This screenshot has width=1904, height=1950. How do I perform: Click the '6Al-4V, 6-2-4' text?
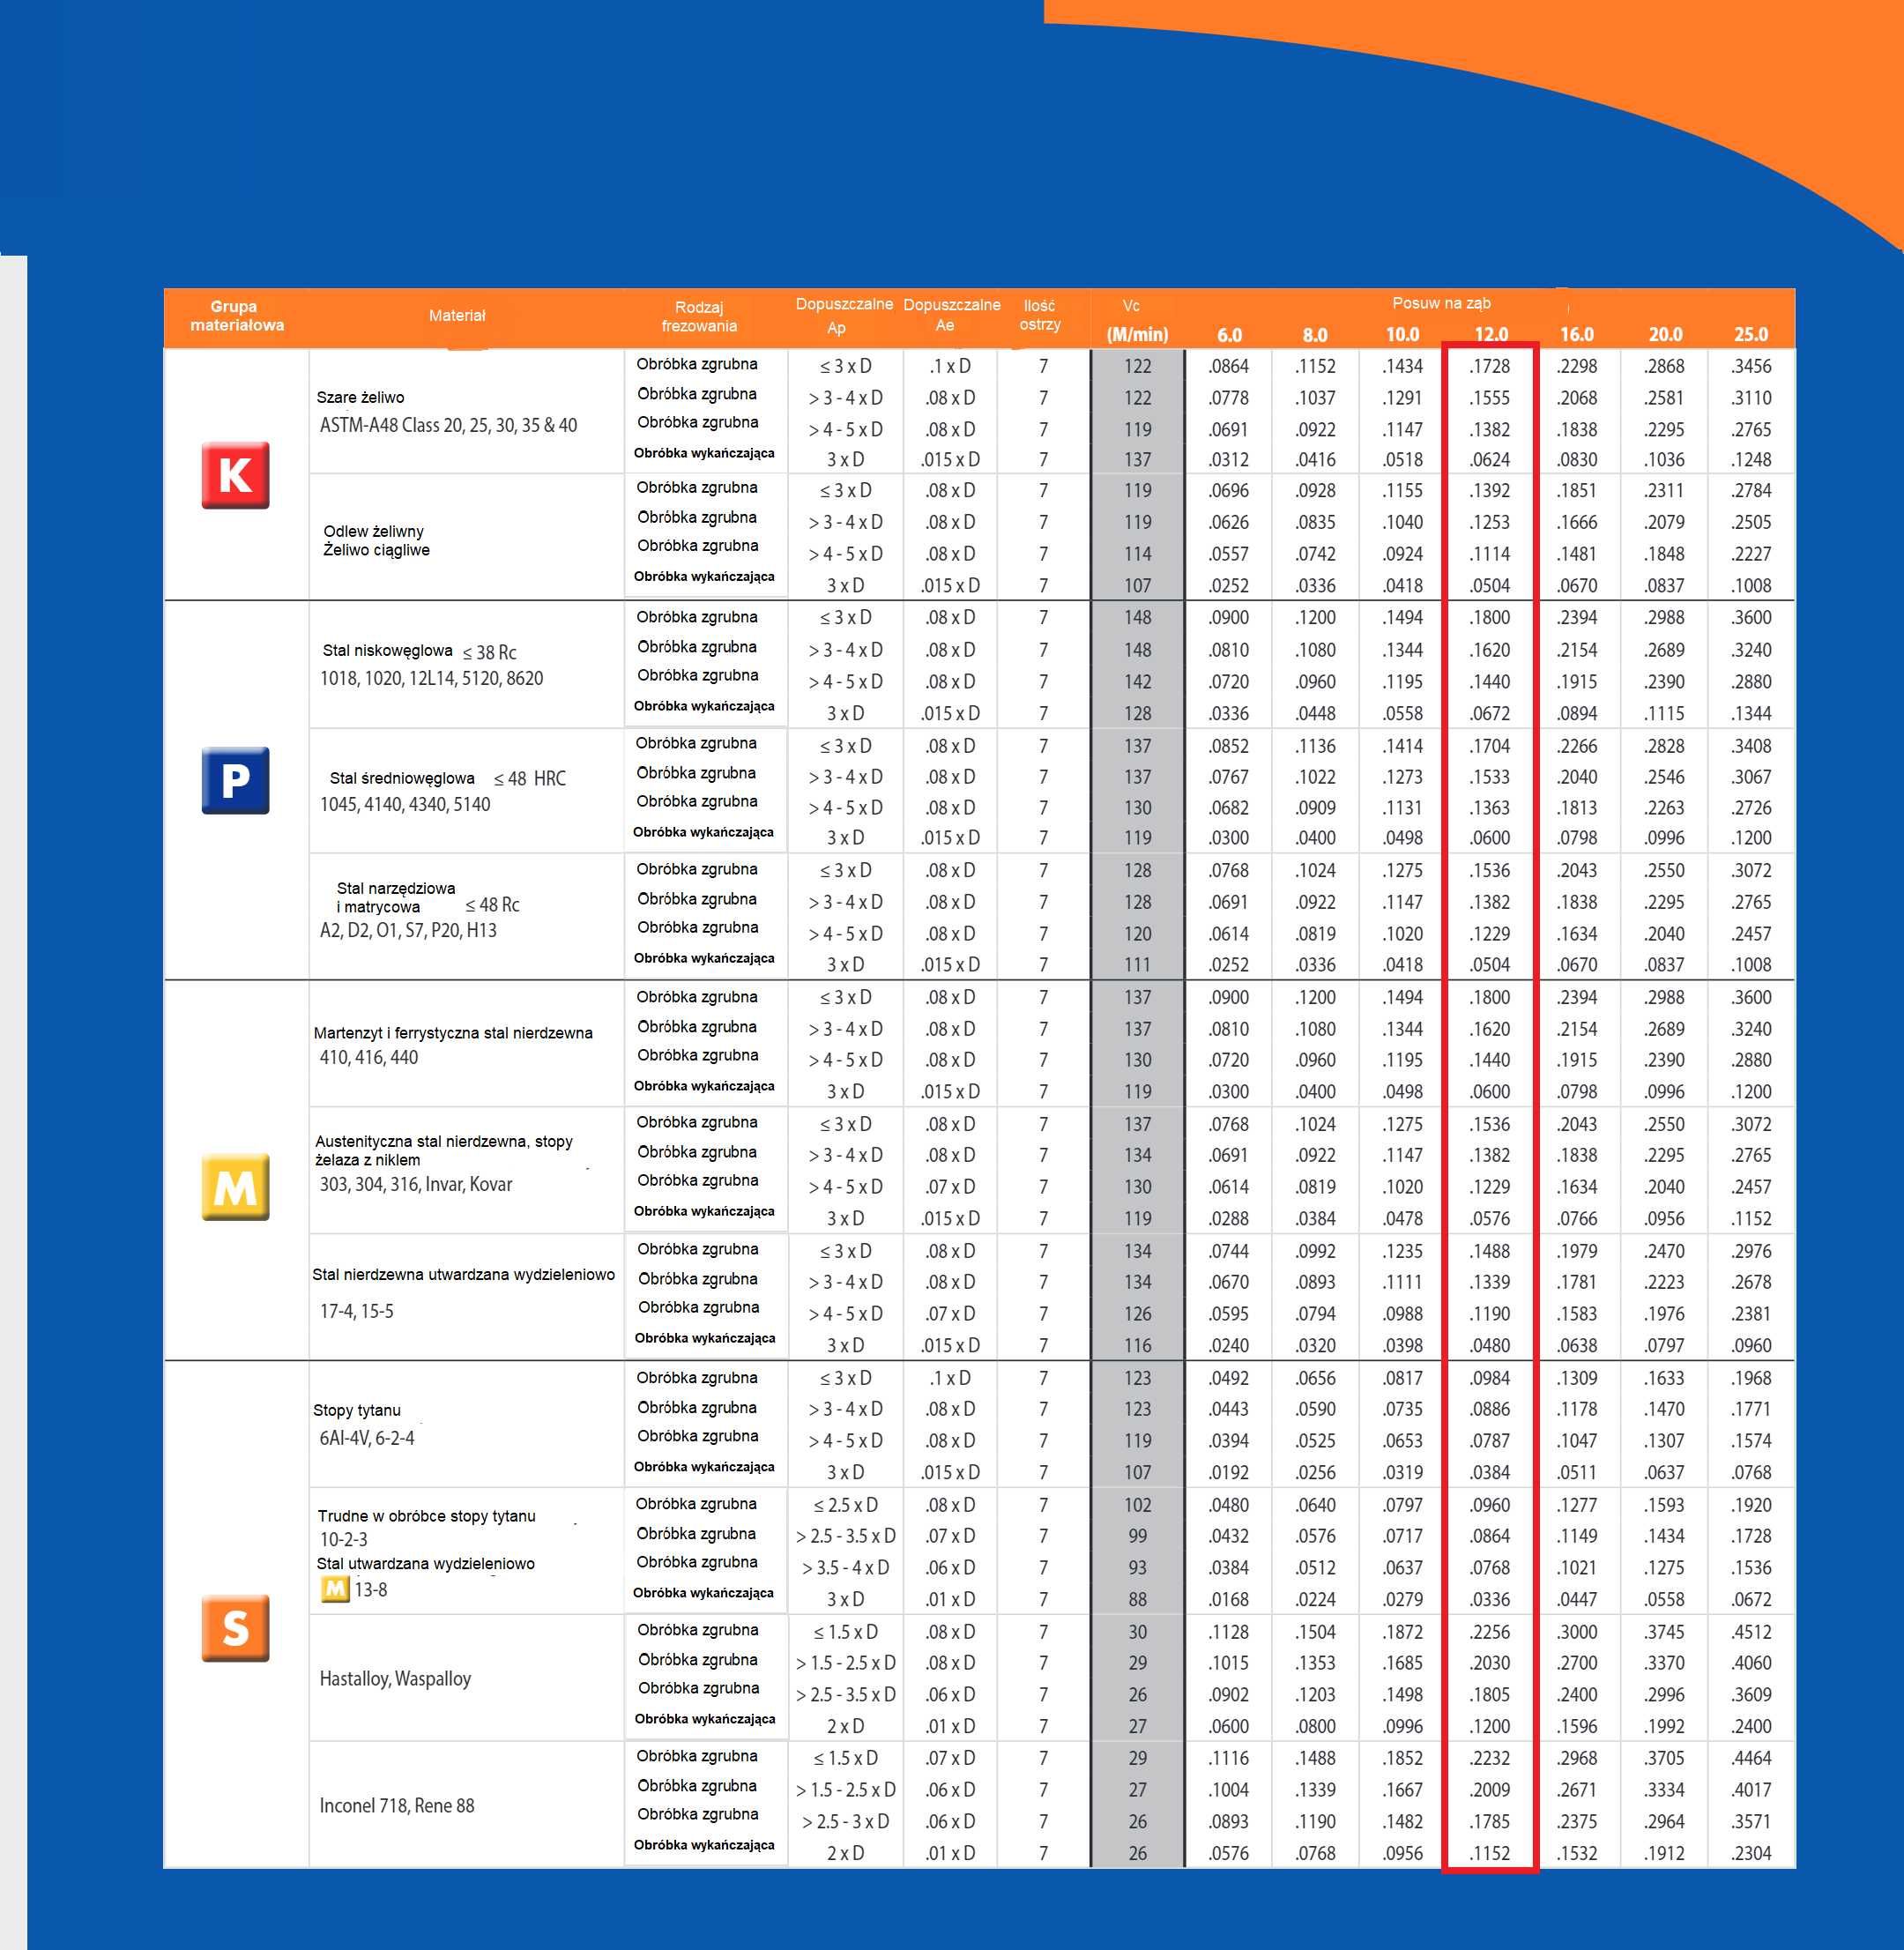pos(366,1437)
